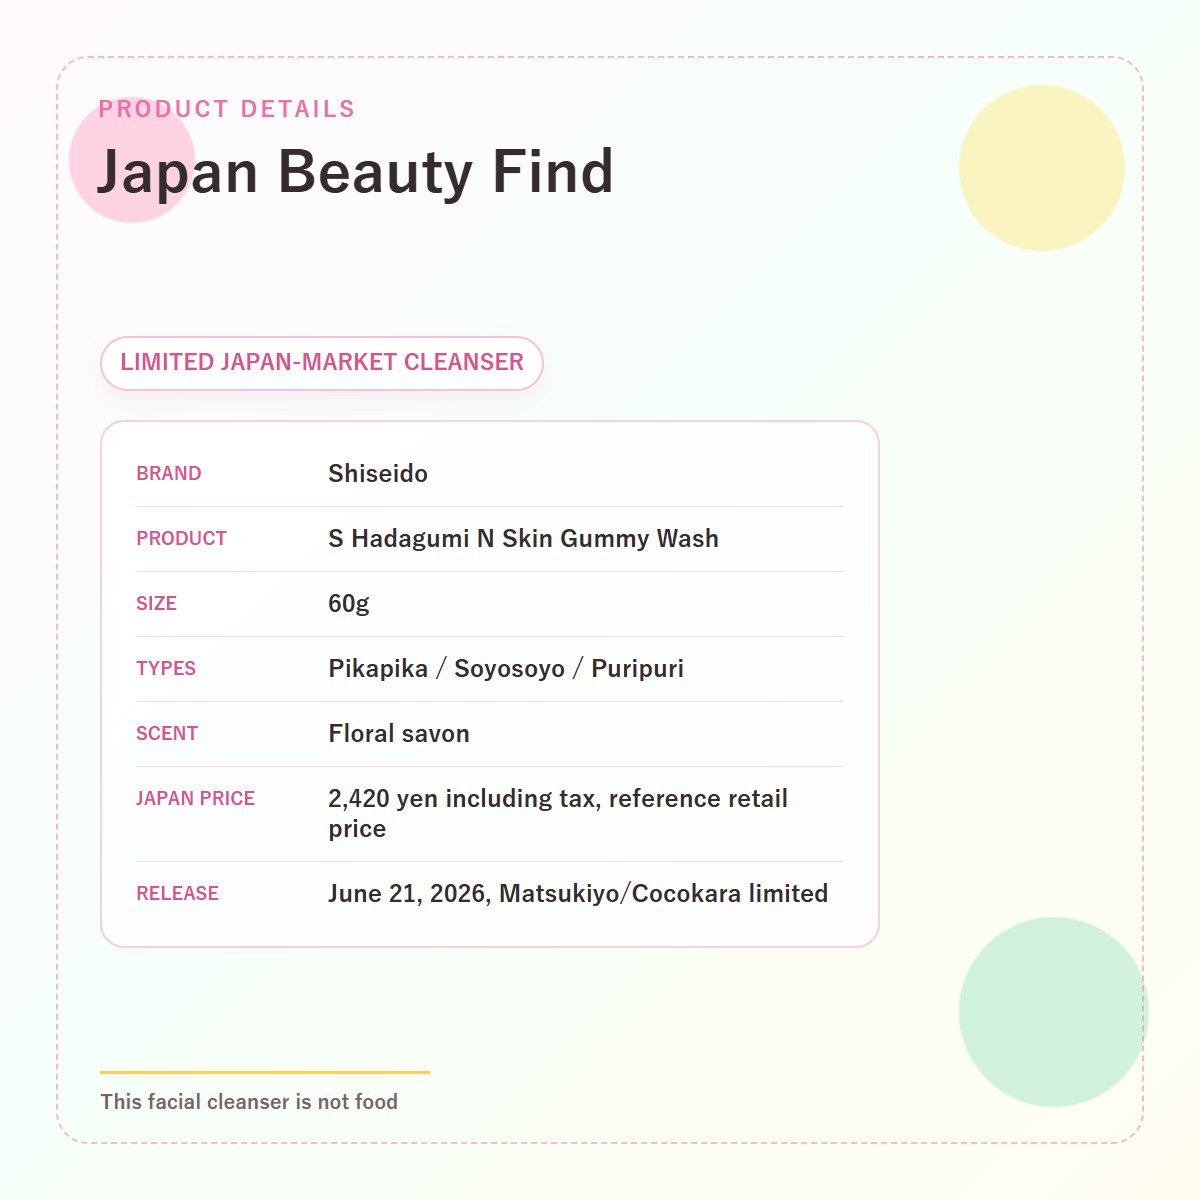Click 'This facial cleanser is not food' note

[x=249, y=1102]
